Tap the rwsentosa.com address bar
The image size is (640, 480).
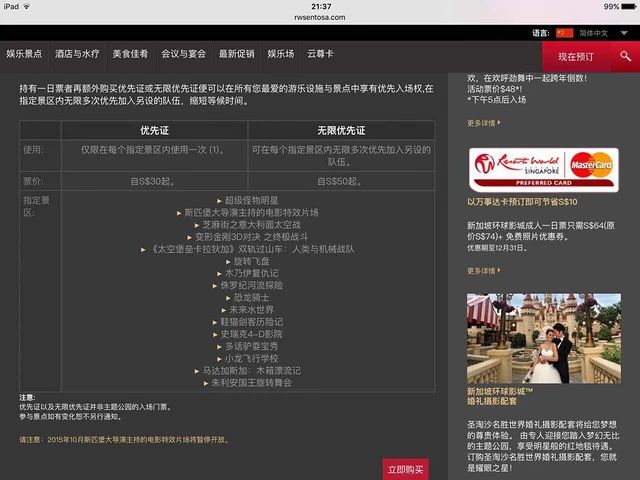pos(320,17)
